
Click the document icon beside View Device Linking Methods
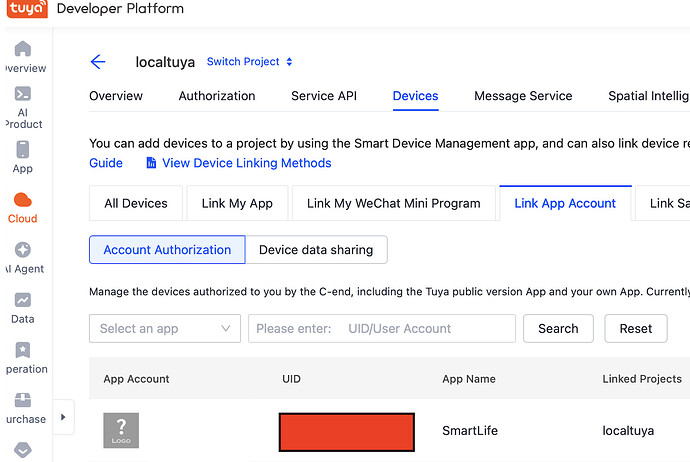pos(151,163)
